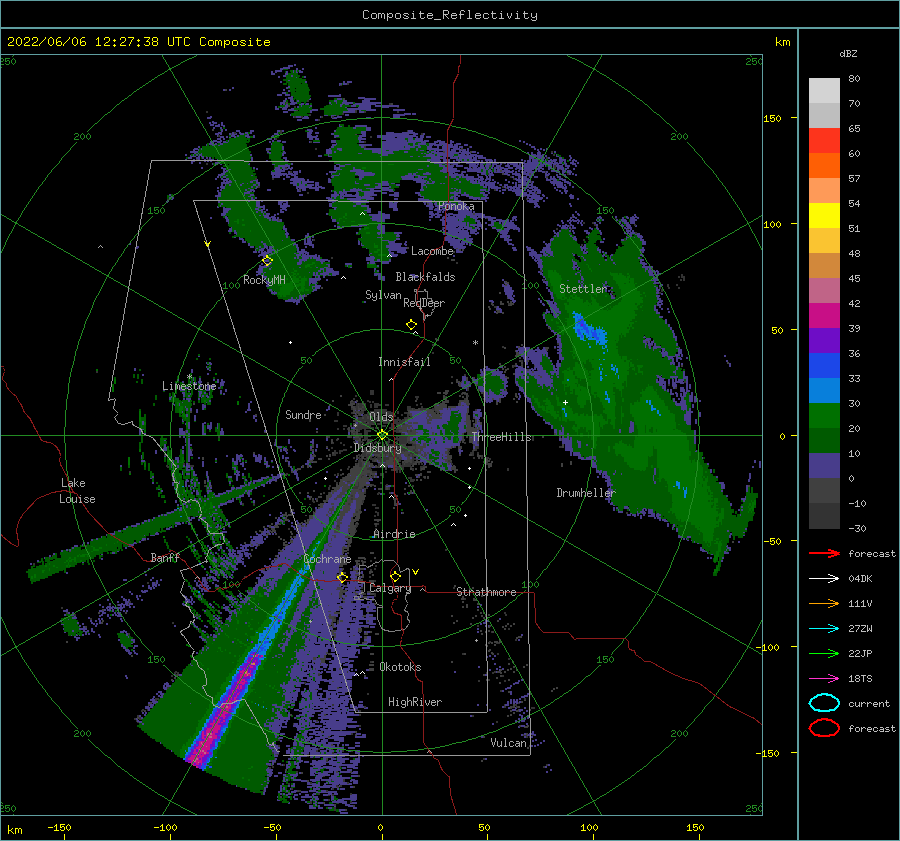
Task: Click the HighRiver label
Action: coord(414,702)
